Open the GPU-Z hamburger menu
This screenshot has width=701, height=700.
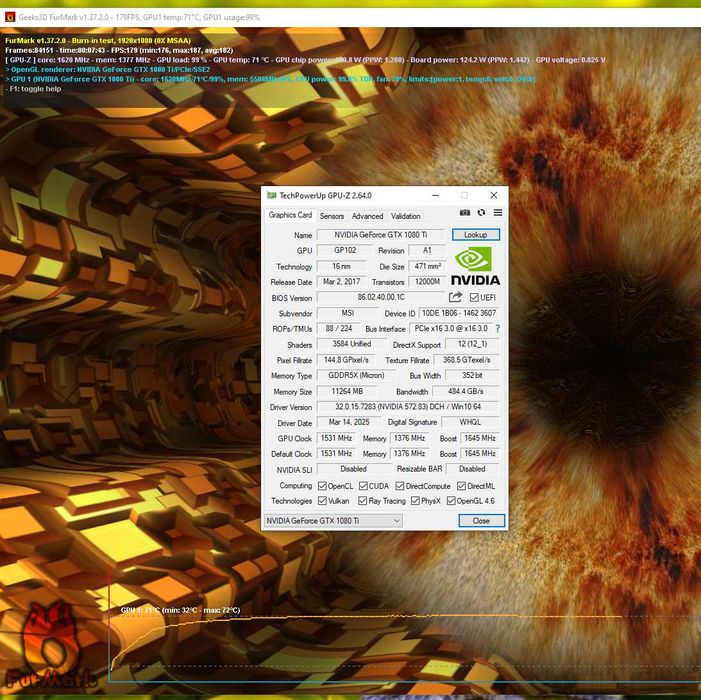click(x=497, y=213)
